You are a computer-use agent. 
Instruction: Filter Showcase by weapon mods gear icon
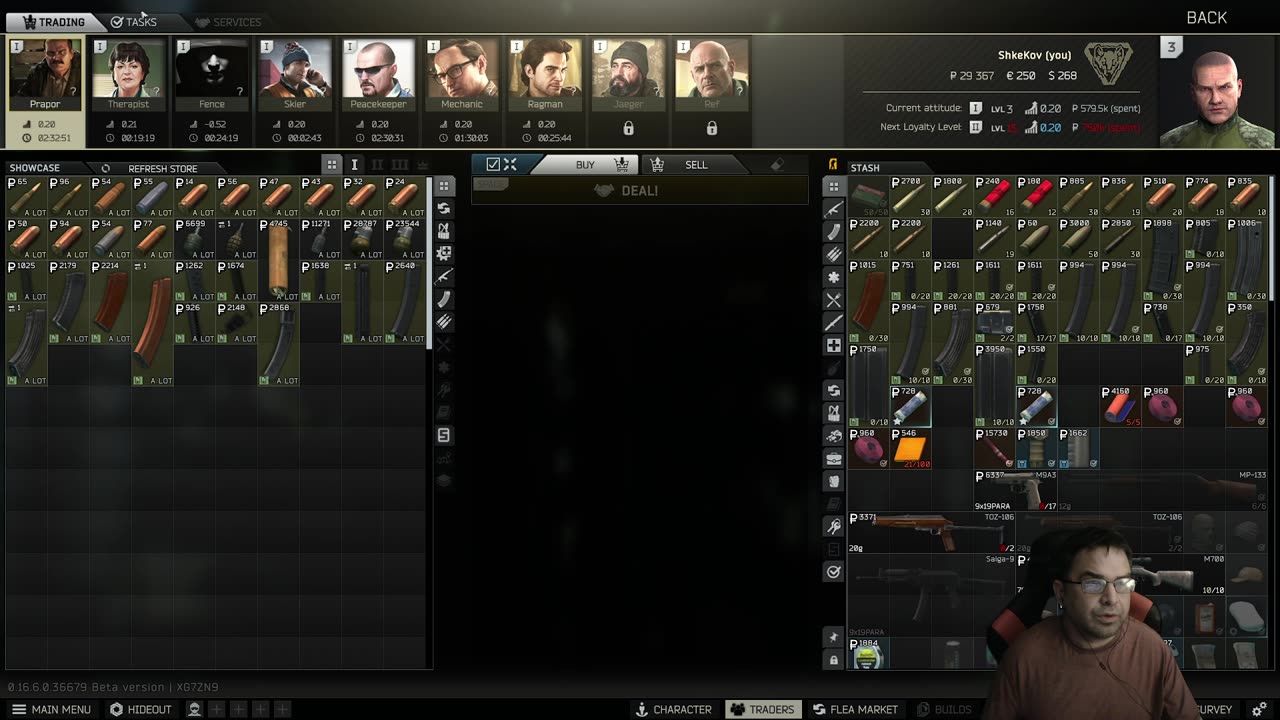[444, 254]
